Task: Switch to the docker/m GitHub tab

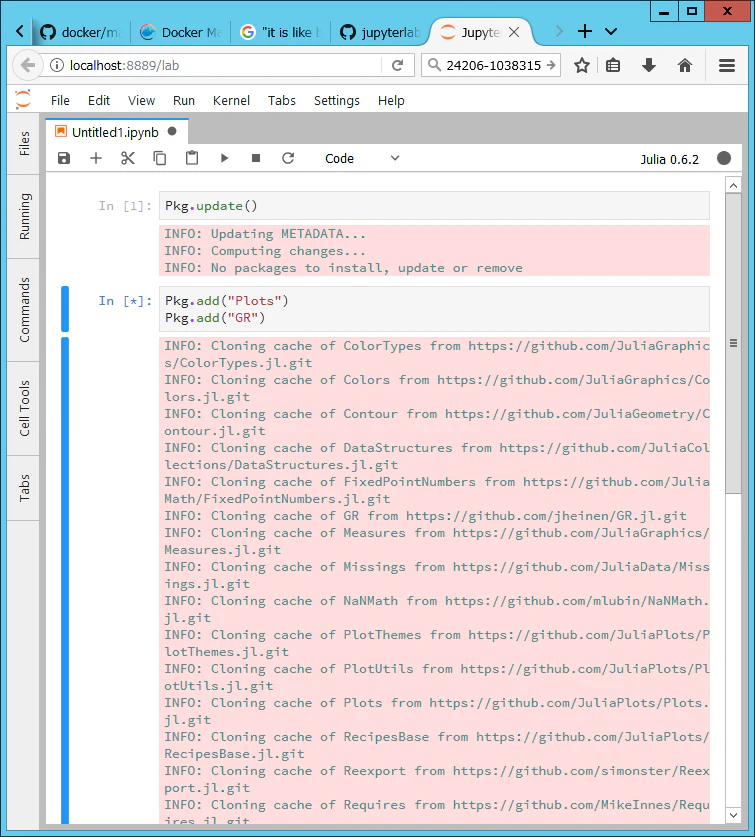Action: point(82,33)
